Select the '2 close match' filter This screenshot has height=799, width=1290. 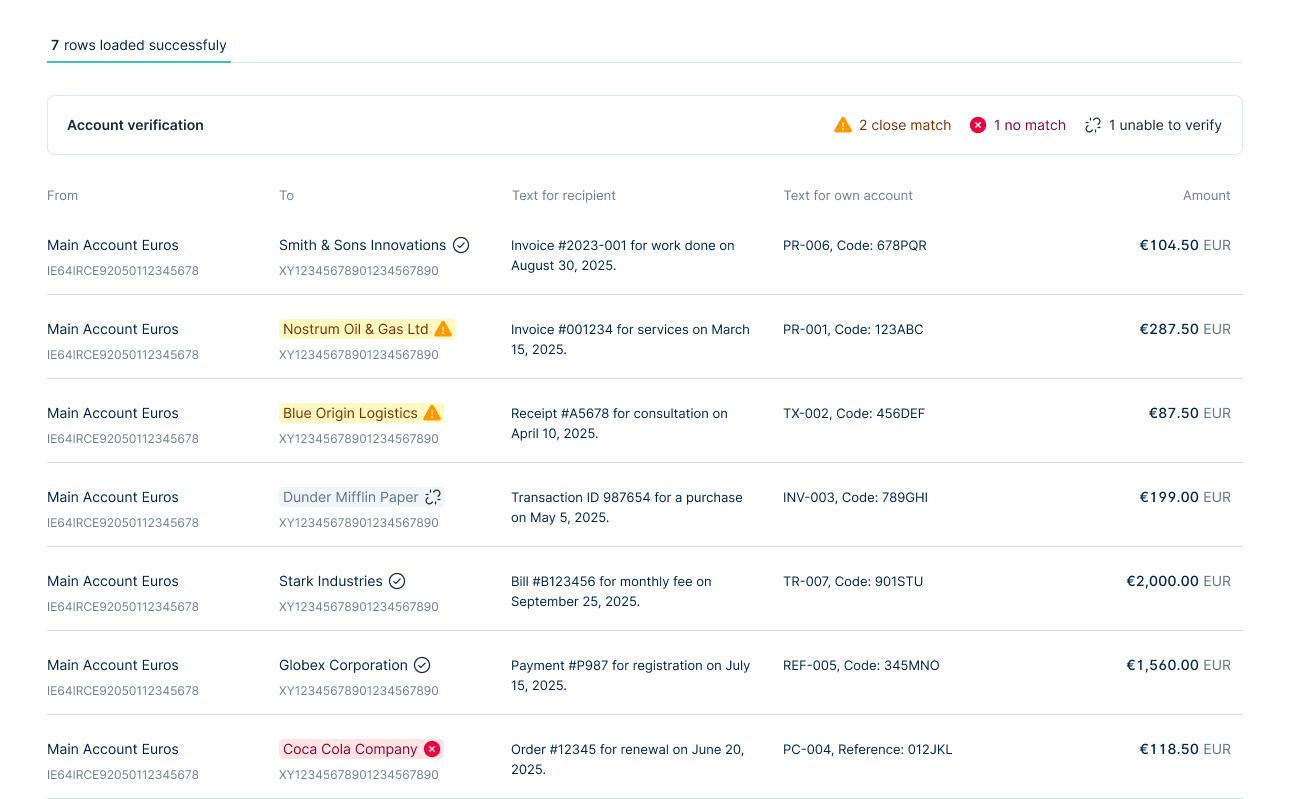[893, 125]
